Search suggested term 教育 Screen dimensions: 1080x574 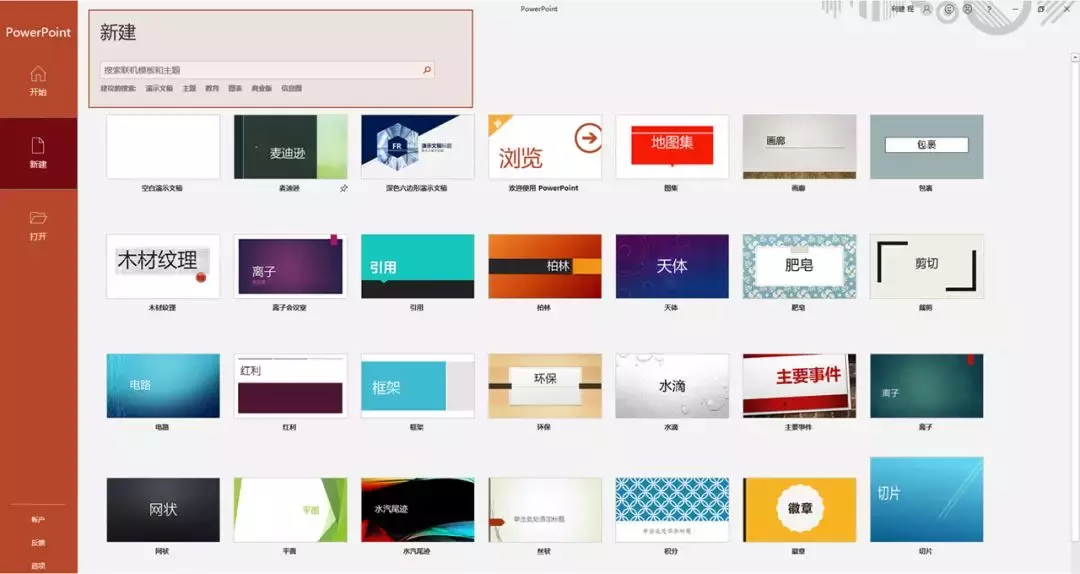pos(212,88)
